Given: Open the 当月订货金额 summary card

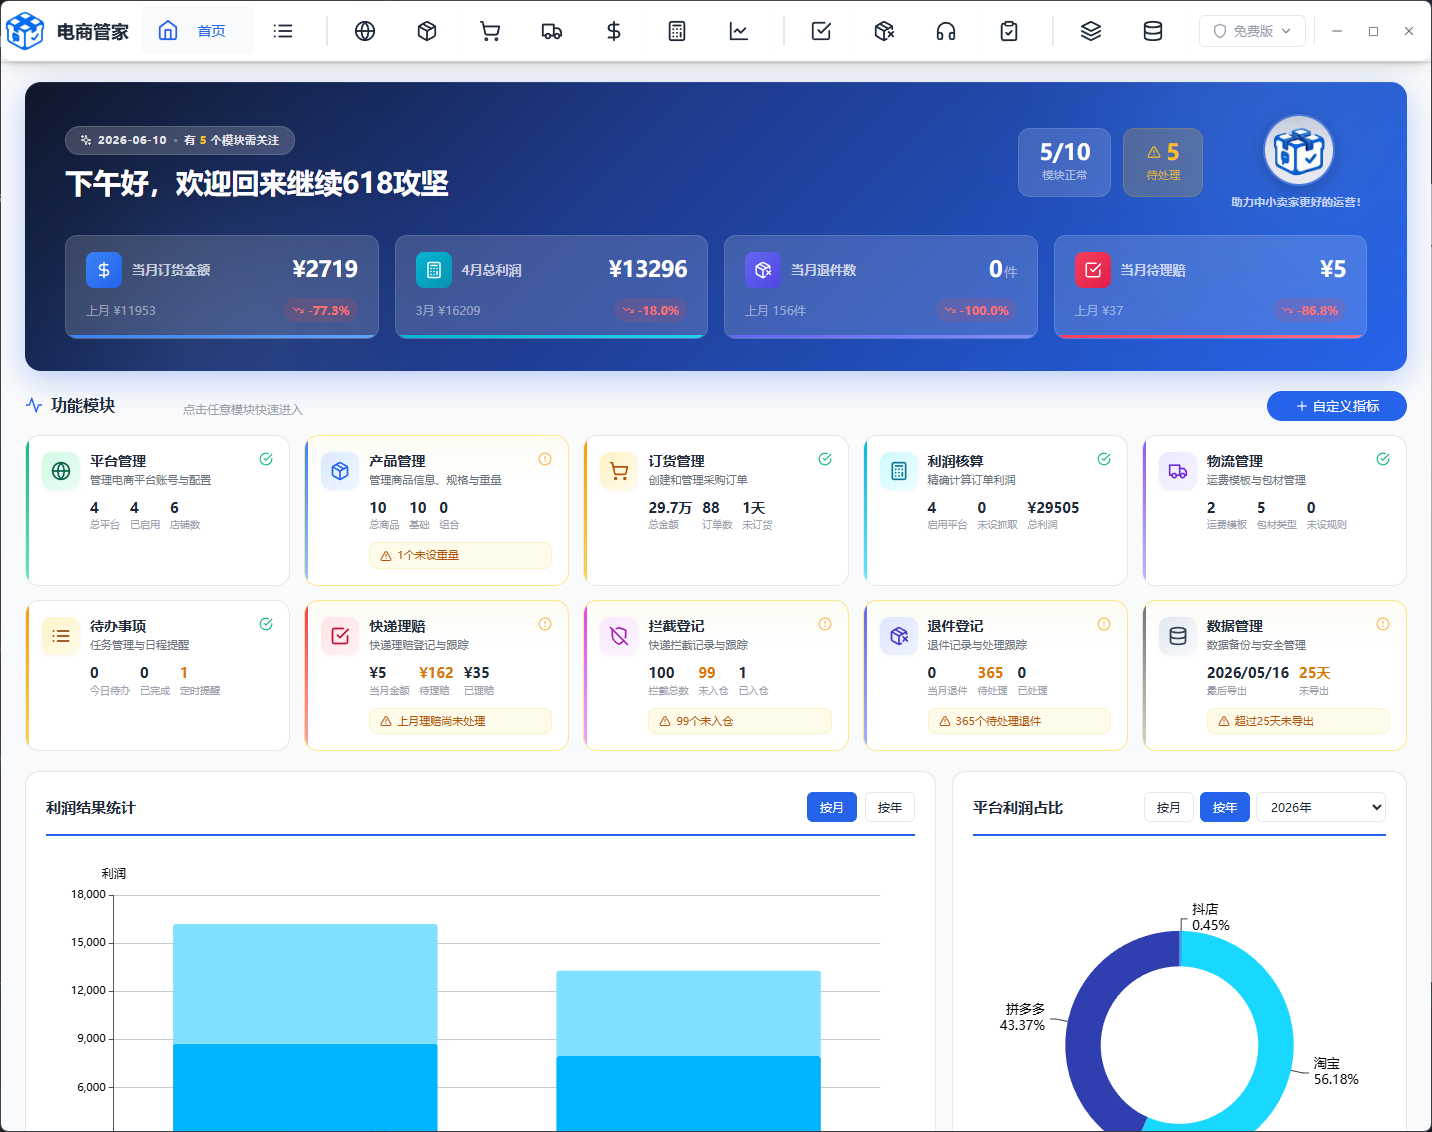Looking at the screenshot, I should pos(222,287).
